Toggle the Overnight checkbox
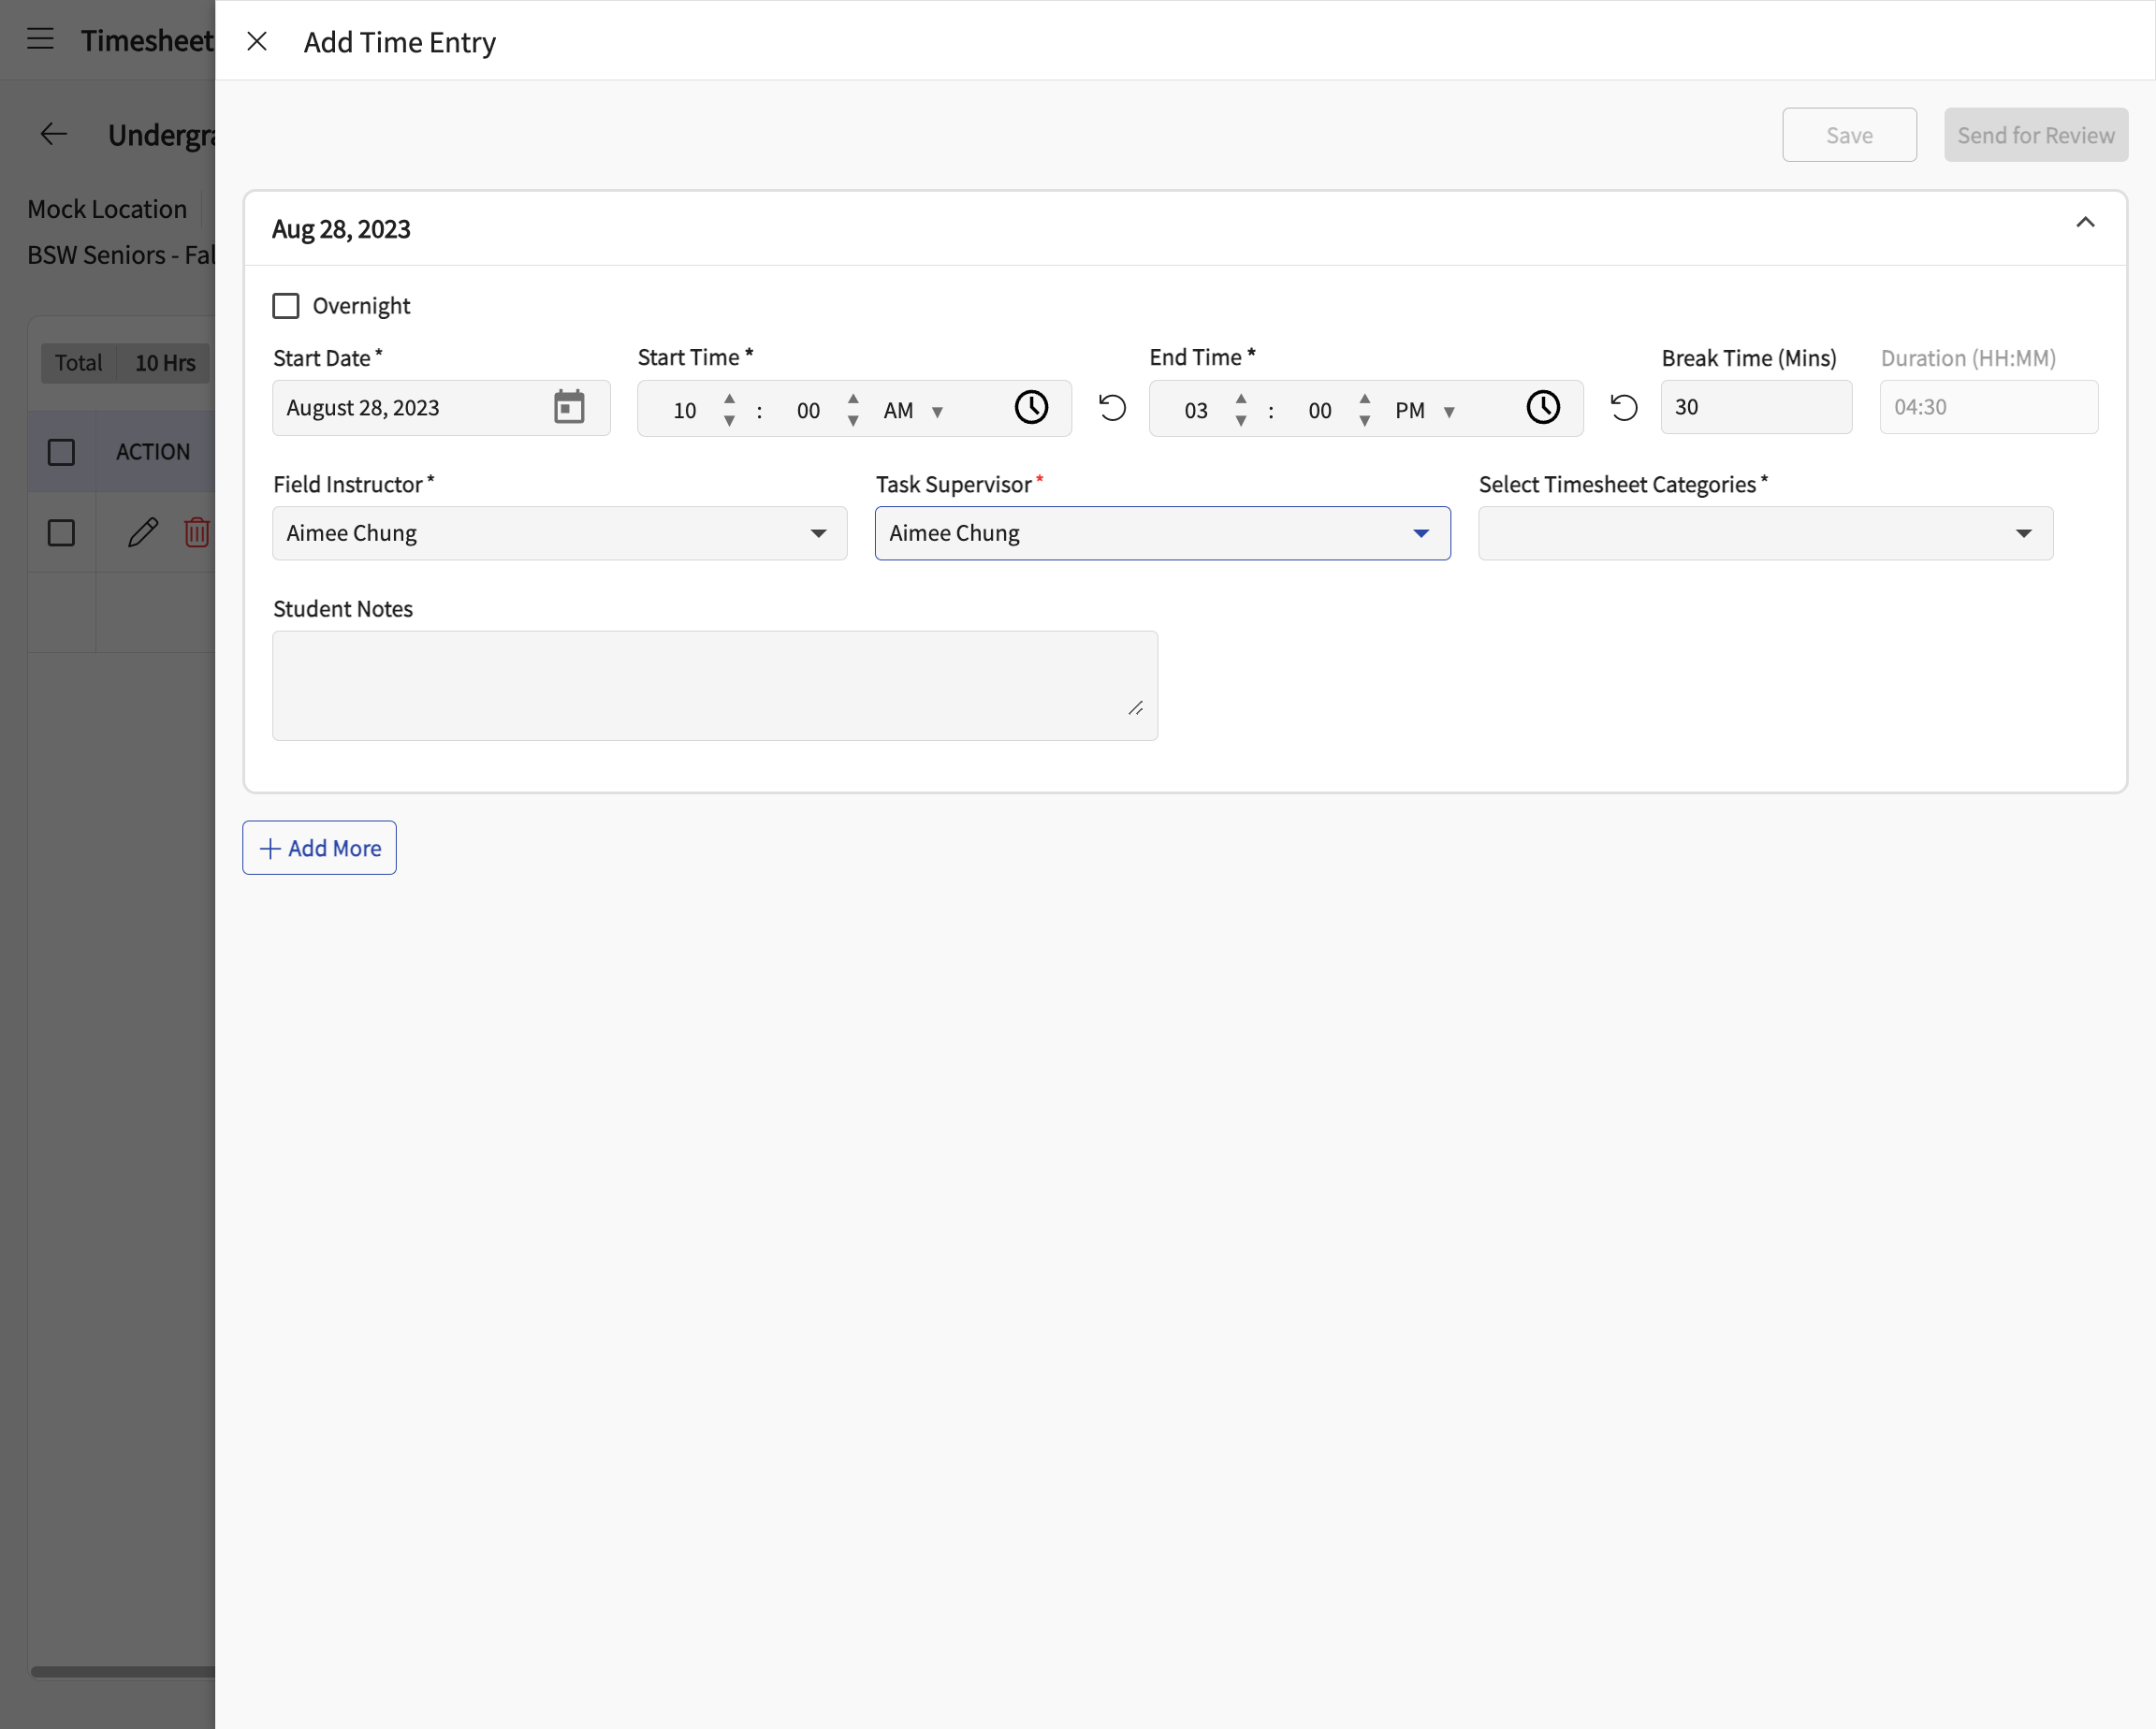The width and height of the screenshot is (2156, 1729). pyautogui.click(x=286, y=306)
